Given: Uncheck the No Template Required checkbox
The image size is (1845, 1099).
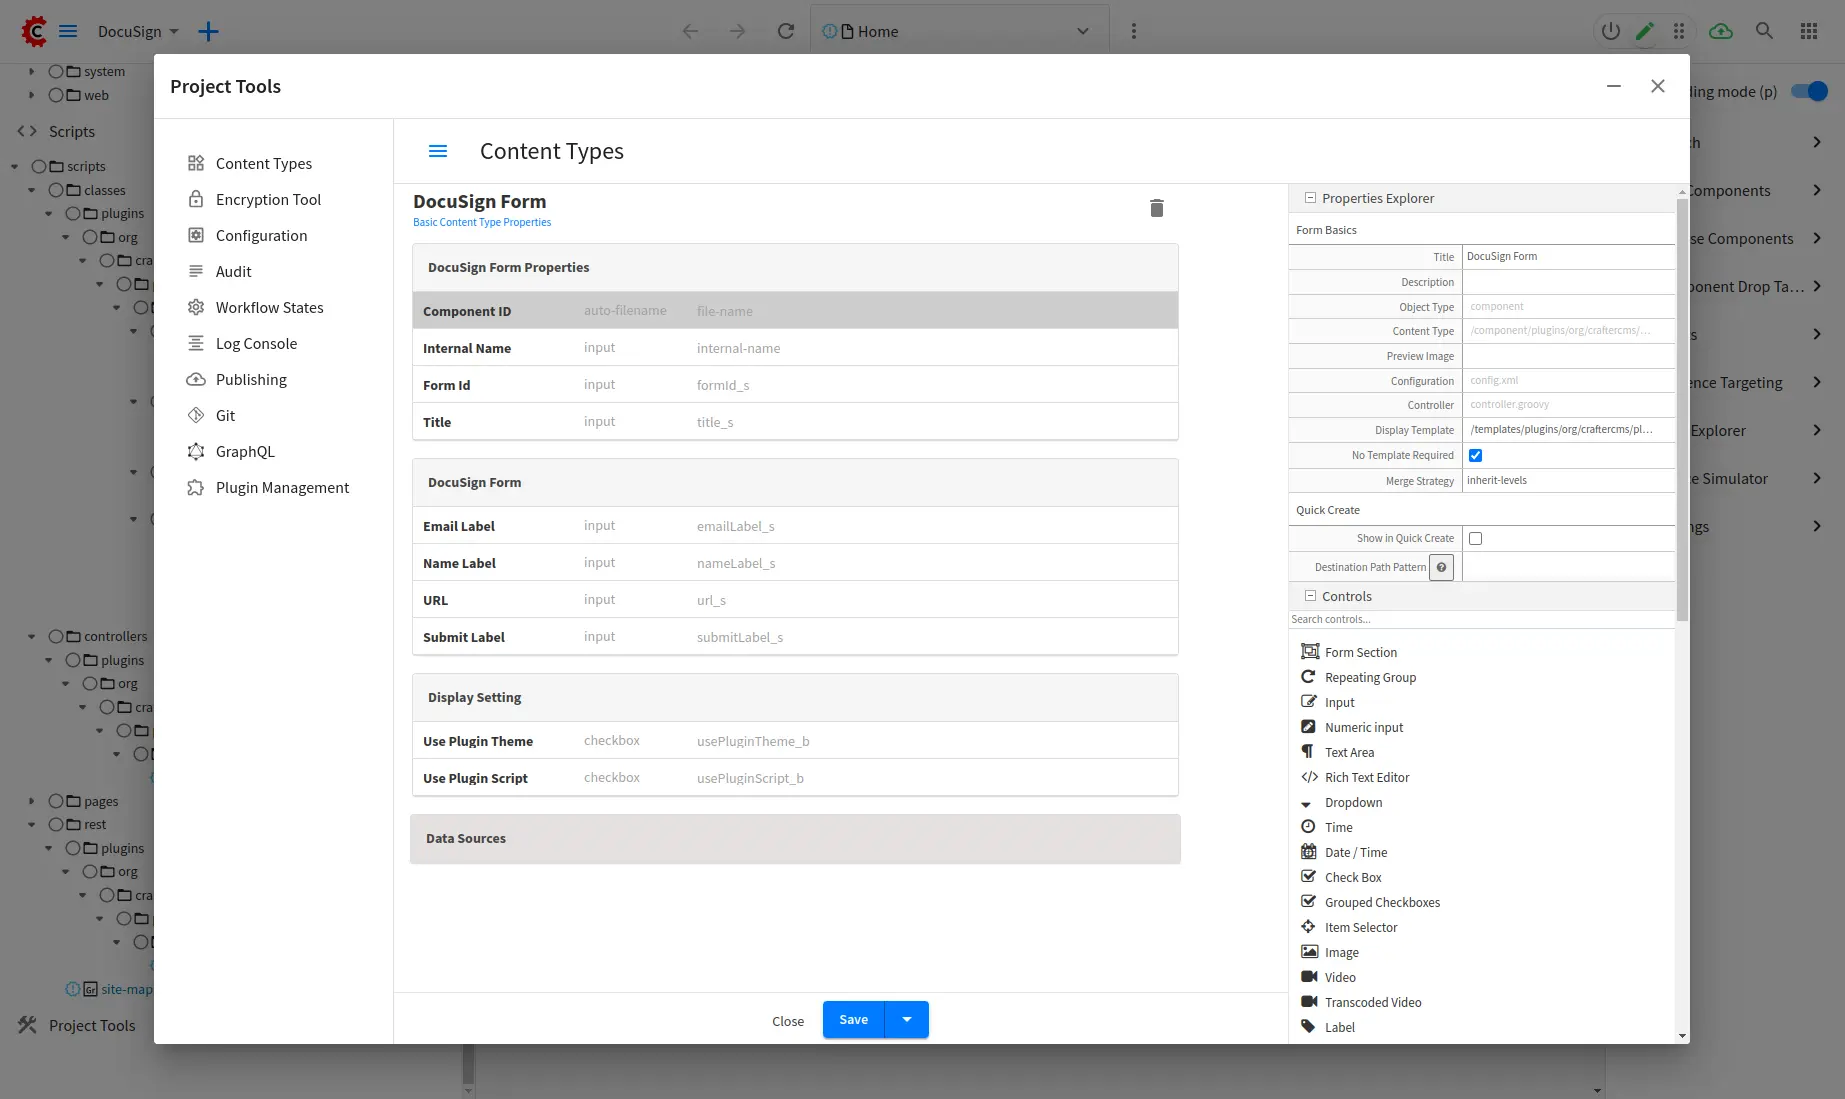Looking at the screenshot, I should tap(1475, 455).
